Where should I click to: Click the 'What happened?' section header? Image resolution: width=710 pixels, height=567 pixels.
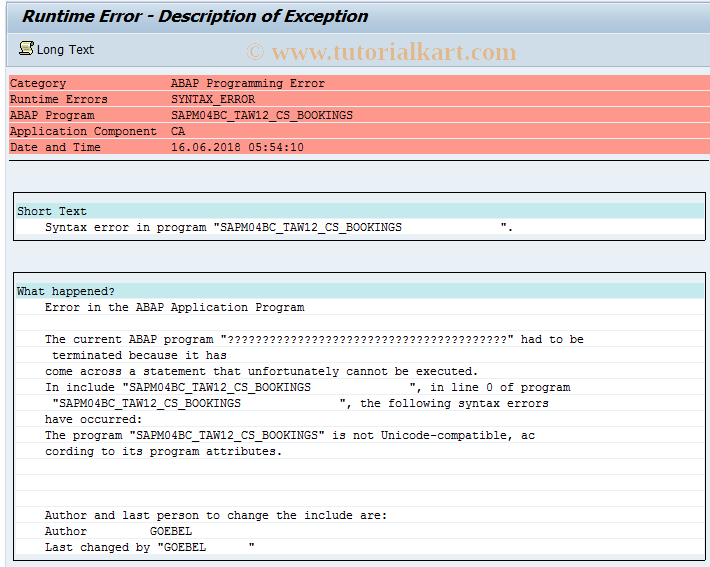(x=66, y=291)
